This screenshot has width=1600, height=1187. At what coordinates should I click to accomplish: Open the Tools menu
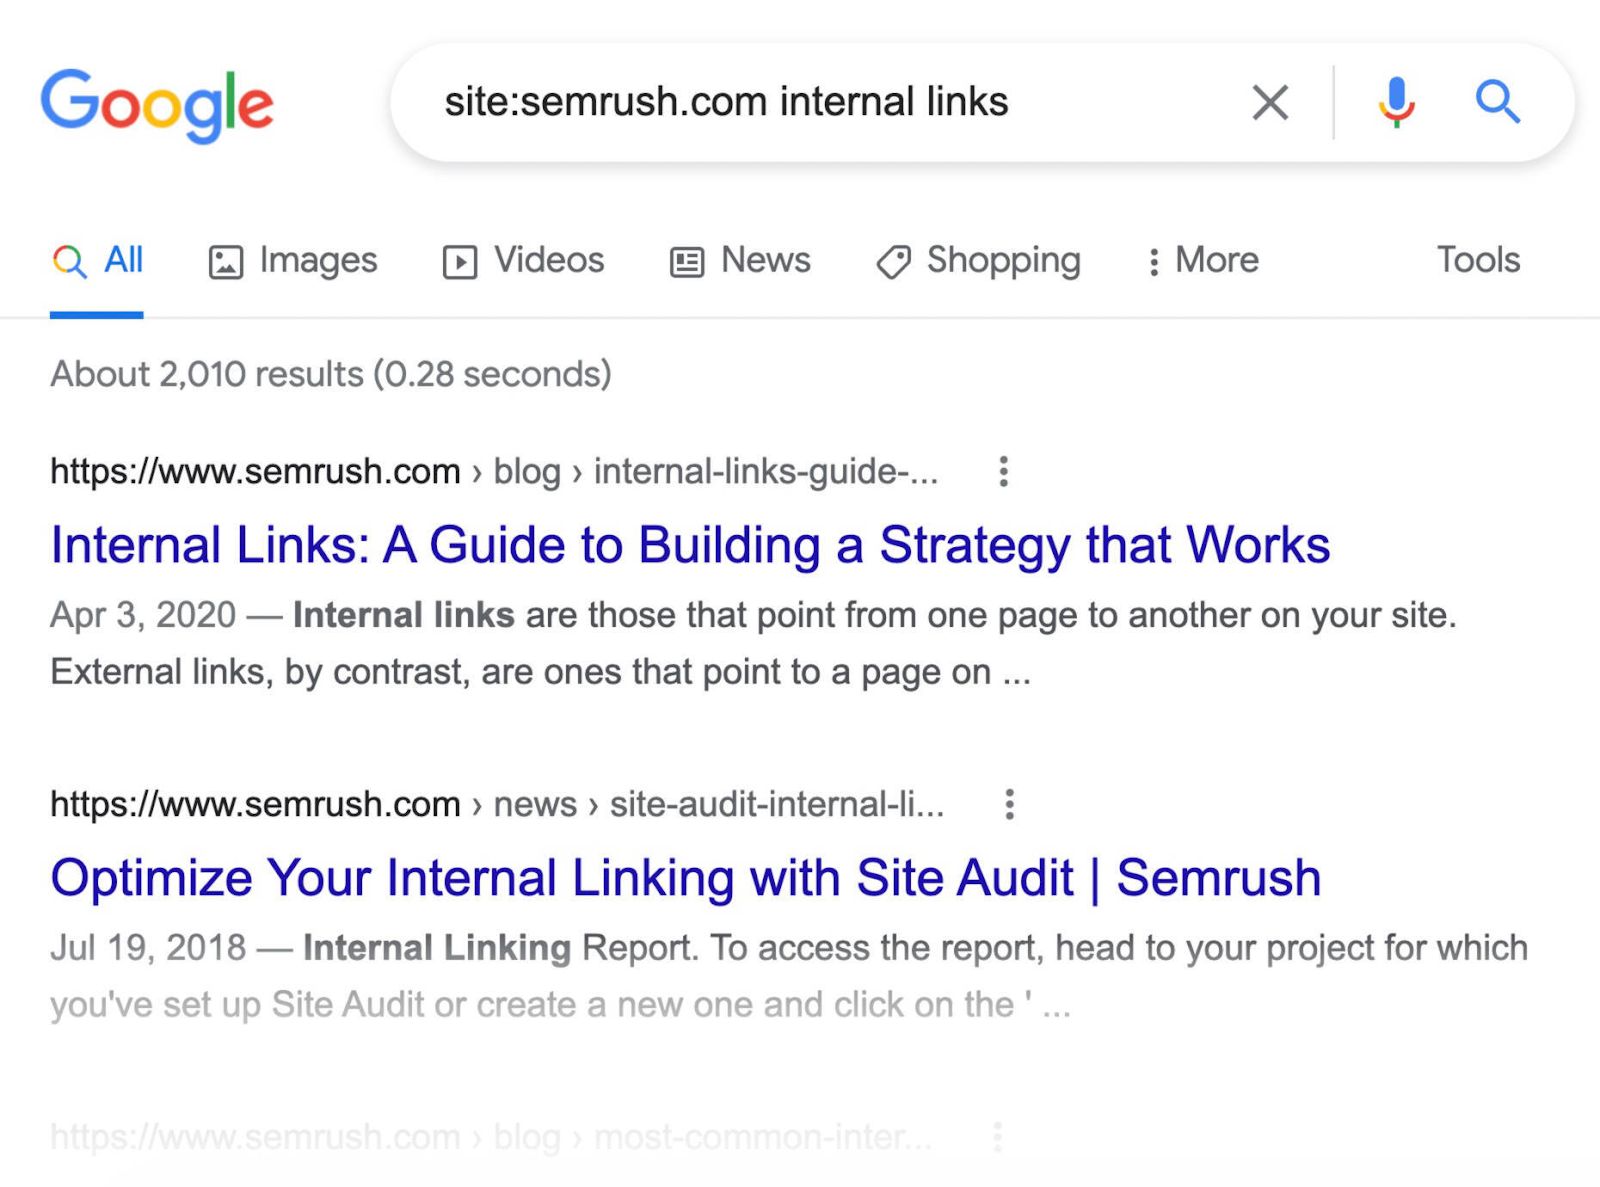tap(1476, 260)
